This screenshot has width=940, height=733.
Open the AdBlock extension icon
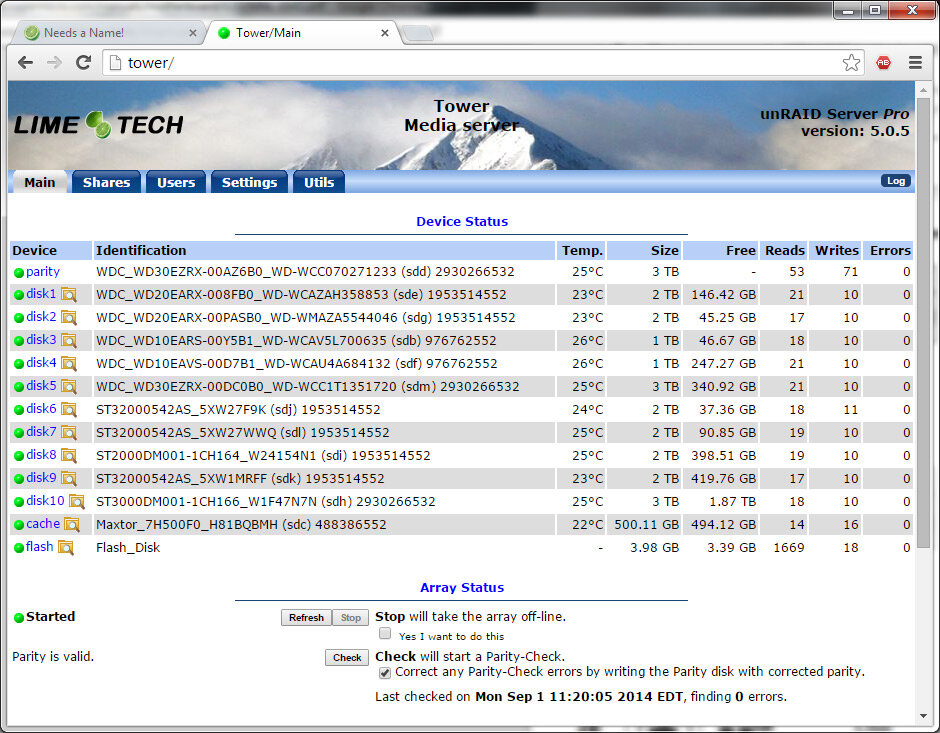[x=883, y=62]
